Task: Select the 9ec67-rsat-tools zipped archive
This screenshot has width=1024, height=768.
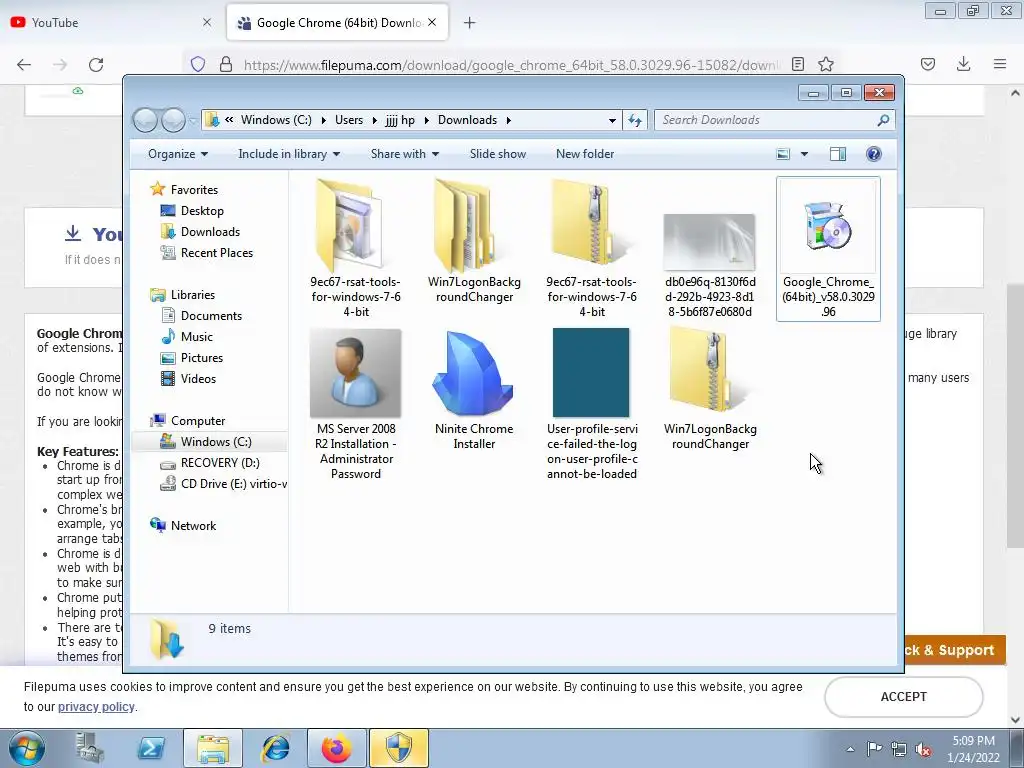Action: coord(592,249)
